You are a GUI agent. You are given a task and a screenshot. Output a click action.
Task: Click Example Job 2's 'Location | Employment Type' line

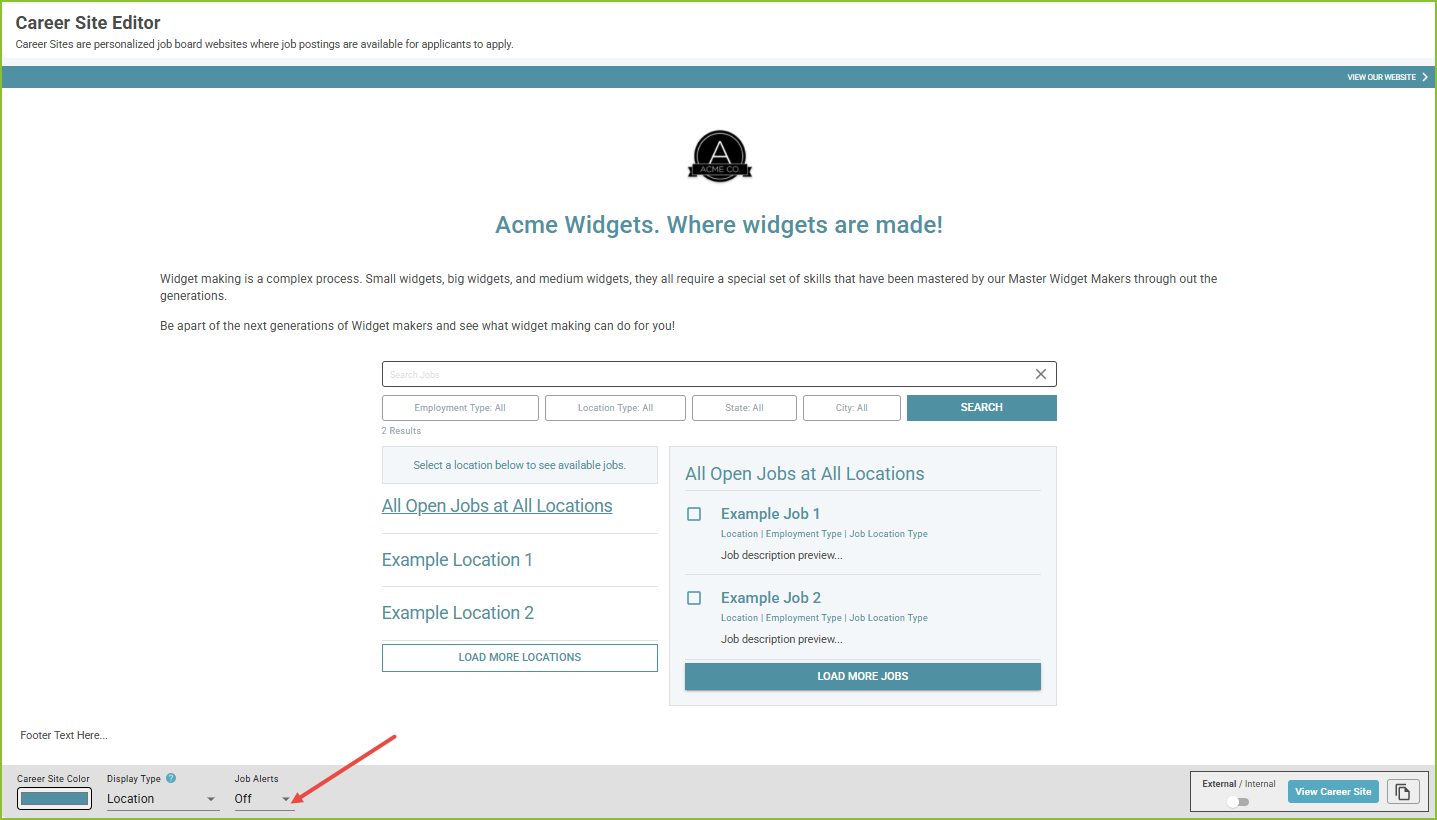click(x=824, y=618)
